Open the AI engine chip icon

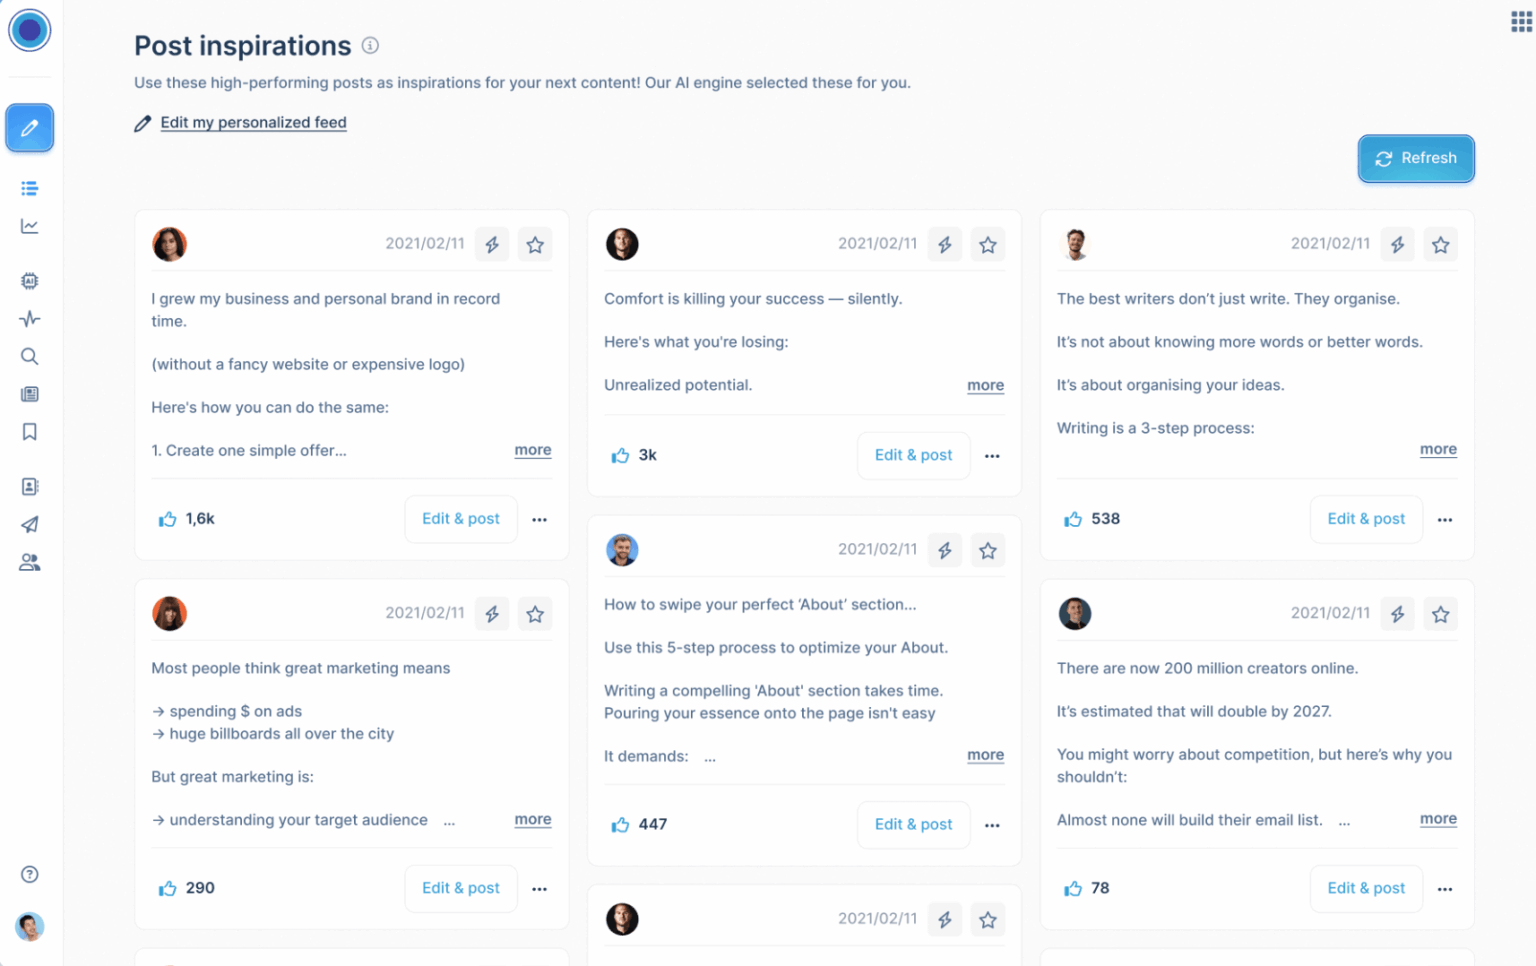(29, 281)
